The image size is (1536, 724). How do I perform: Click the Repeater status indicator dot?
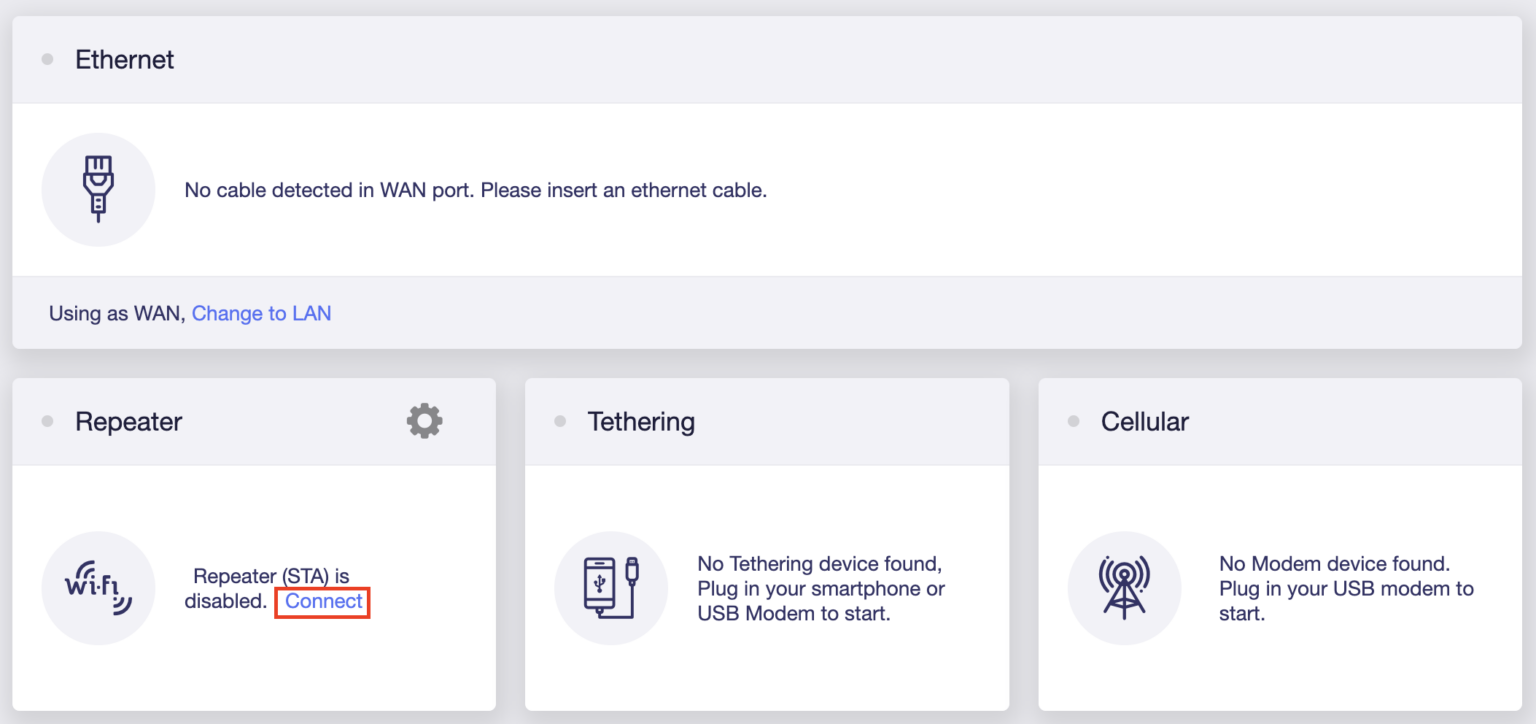point(47,422)
